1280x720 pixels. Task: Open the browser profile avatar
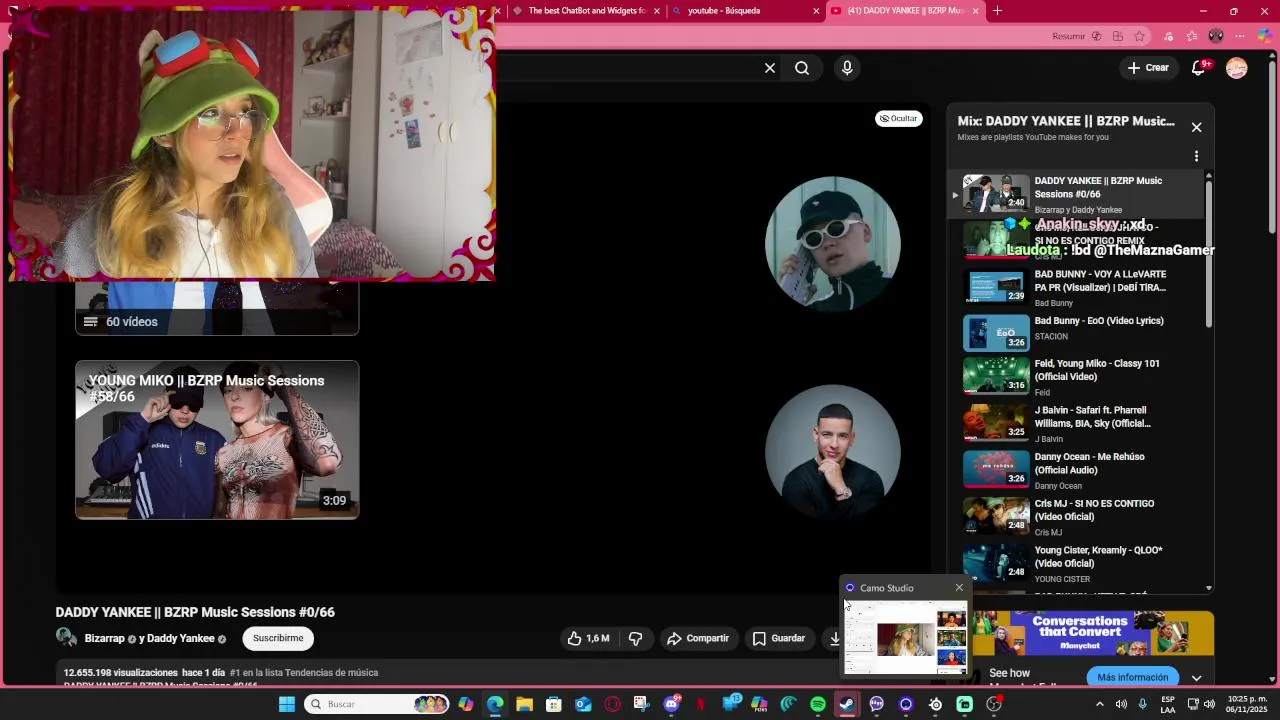click(x=1216, y=36)
